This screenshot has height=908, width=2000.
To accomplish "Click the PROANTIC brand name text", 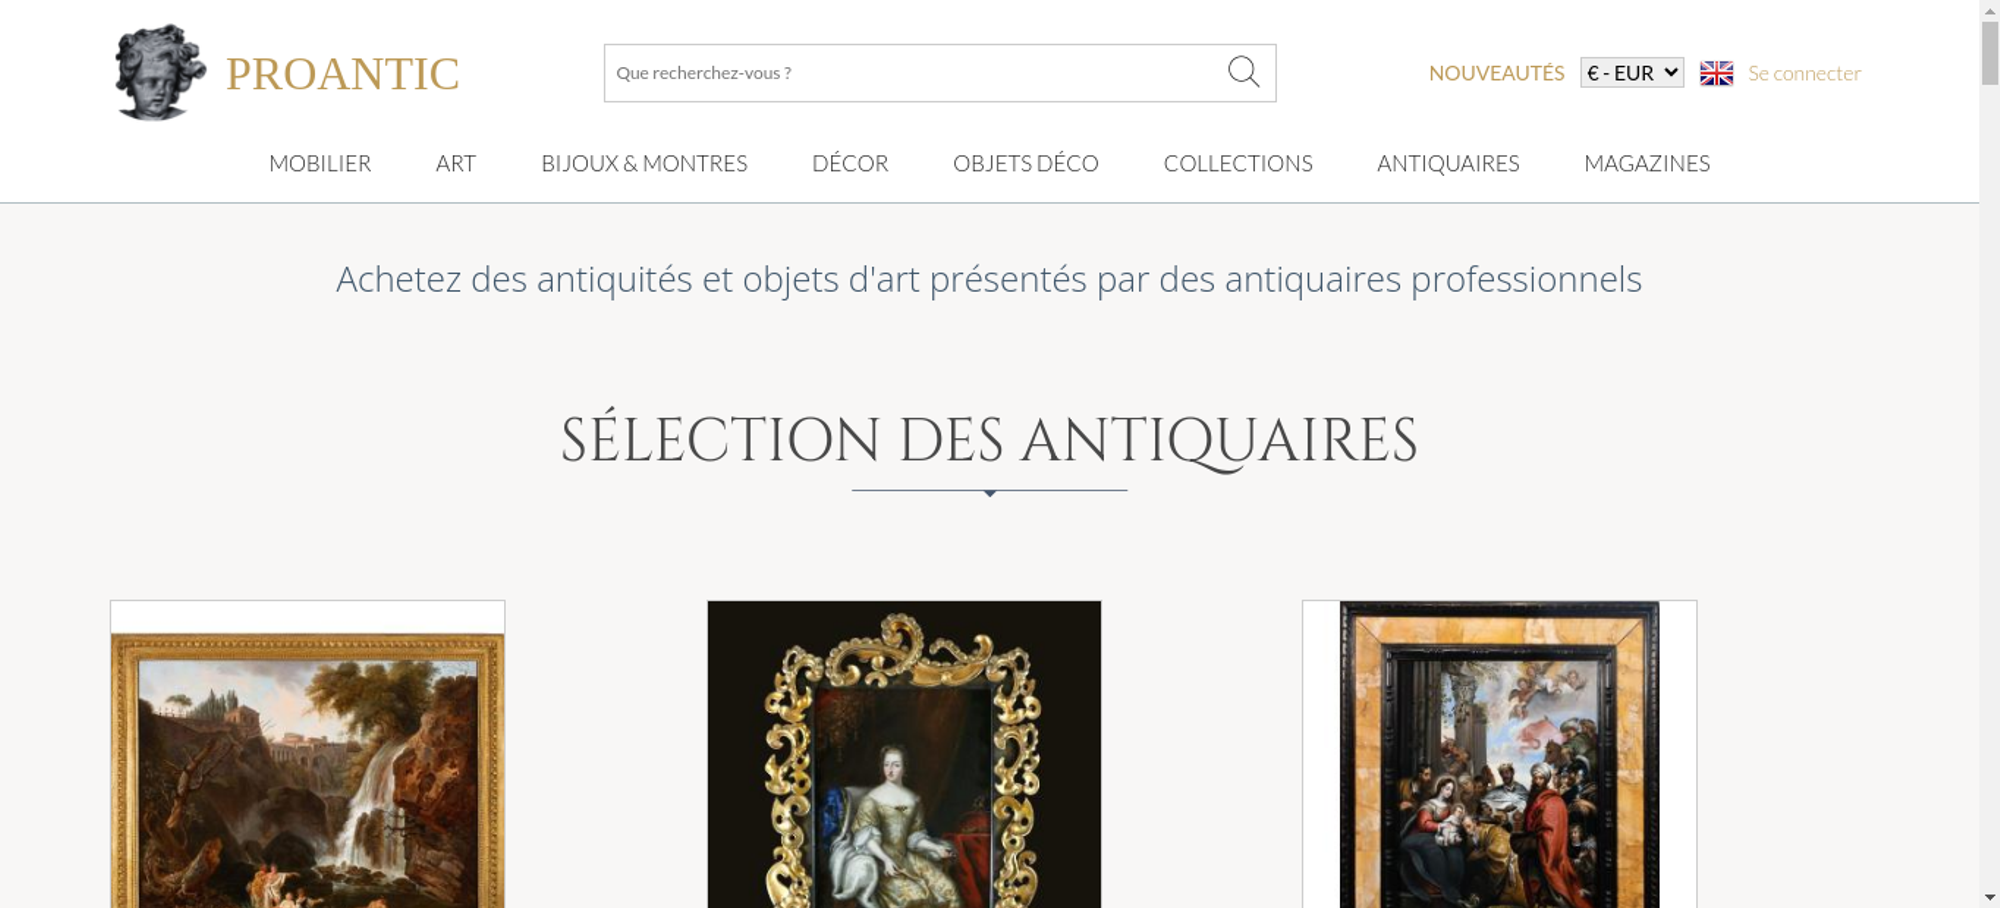I will (x=342, y=74).
